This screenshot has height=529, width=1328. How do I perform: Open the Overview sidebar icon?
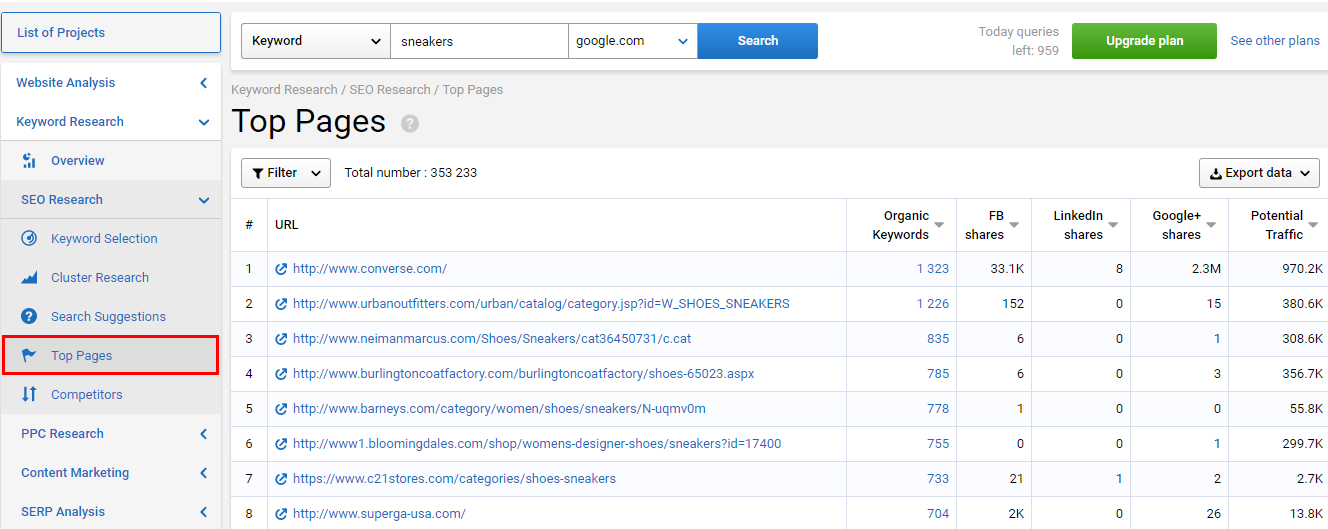point(29,161)
